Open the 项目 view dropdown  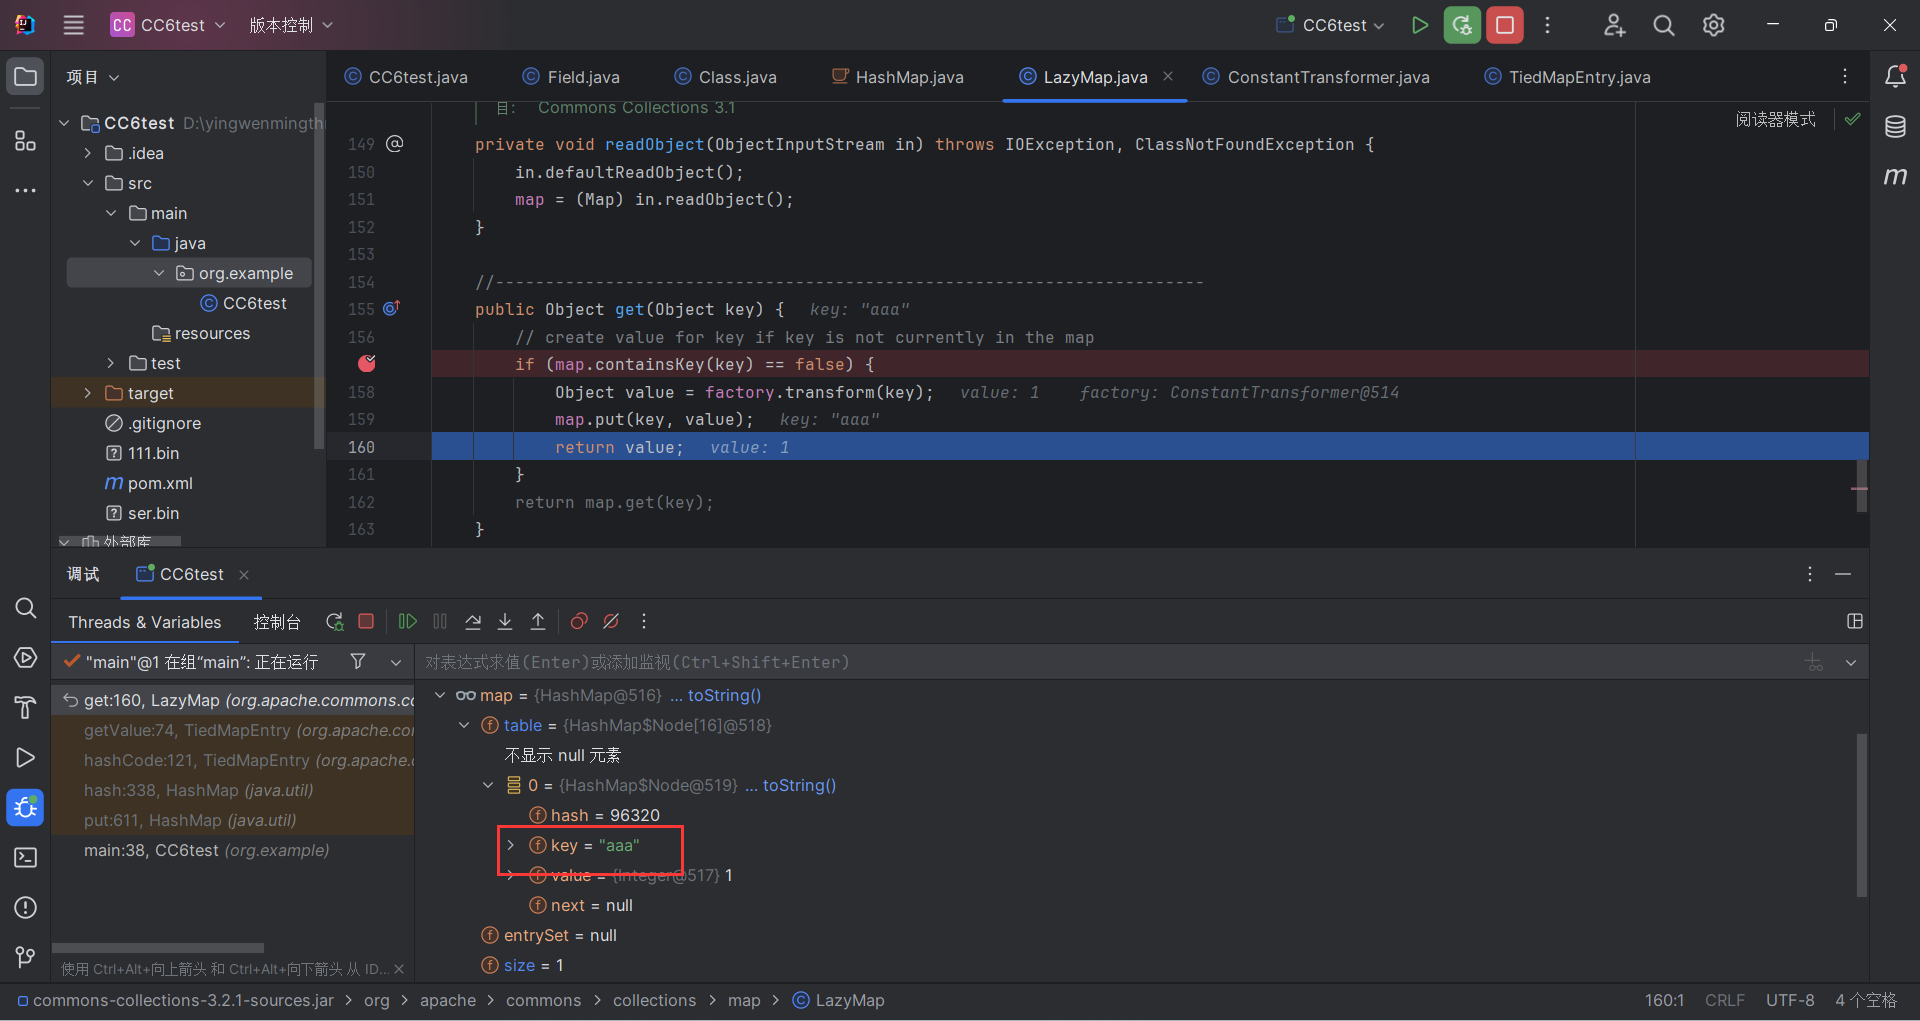pos(93,77)
